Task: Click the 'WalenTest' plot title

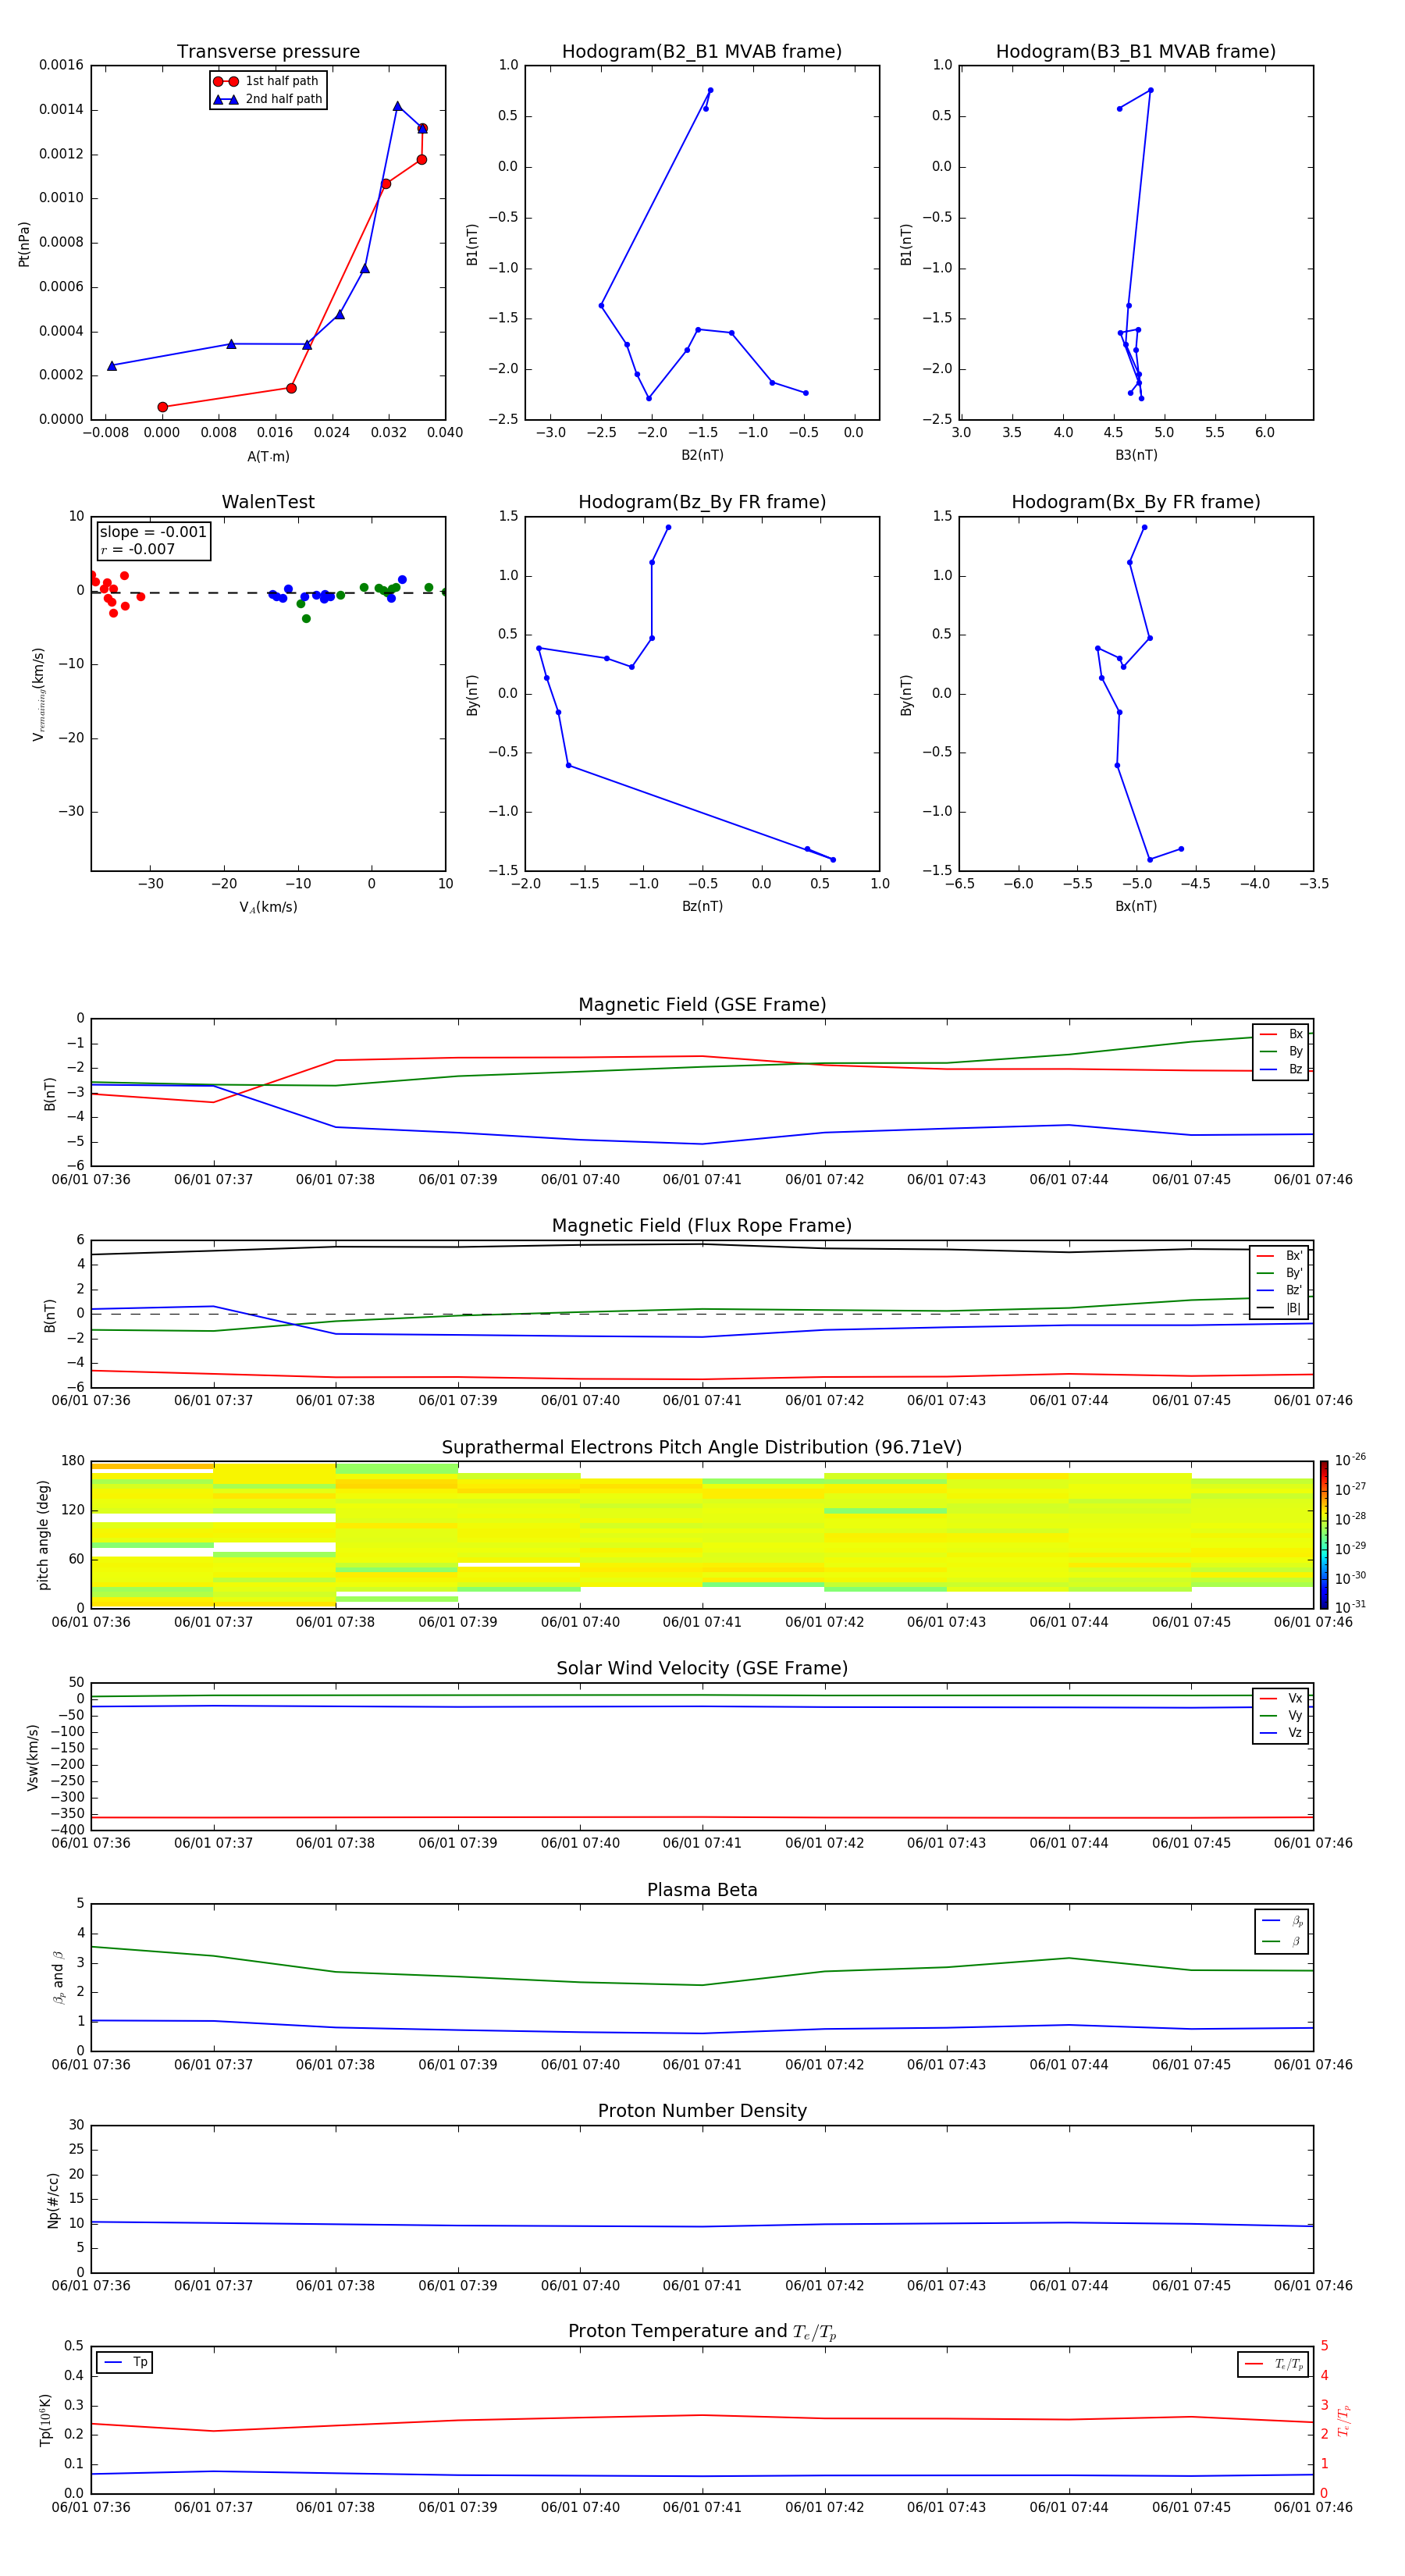Action: (268, 502)
